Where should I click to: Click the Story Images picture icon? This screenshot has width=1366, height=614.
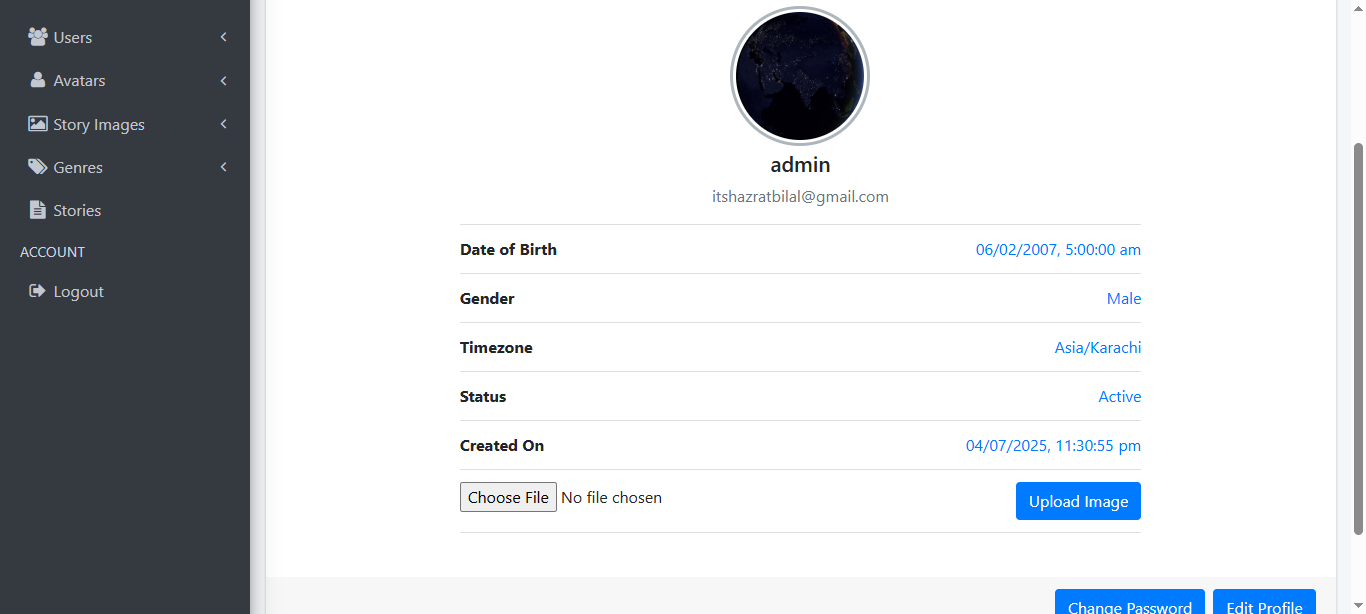coord(38,124)
